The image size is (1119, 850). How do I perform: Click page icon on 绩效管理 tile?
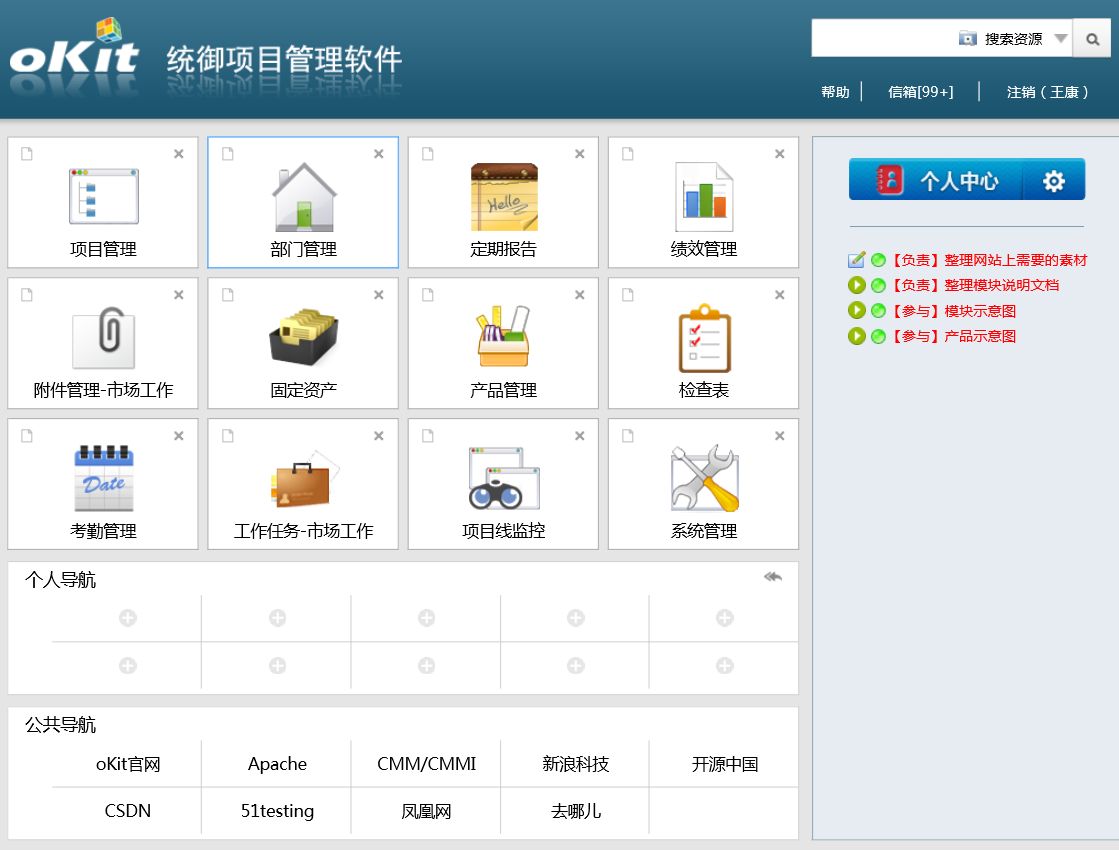[x=628, y=154]
